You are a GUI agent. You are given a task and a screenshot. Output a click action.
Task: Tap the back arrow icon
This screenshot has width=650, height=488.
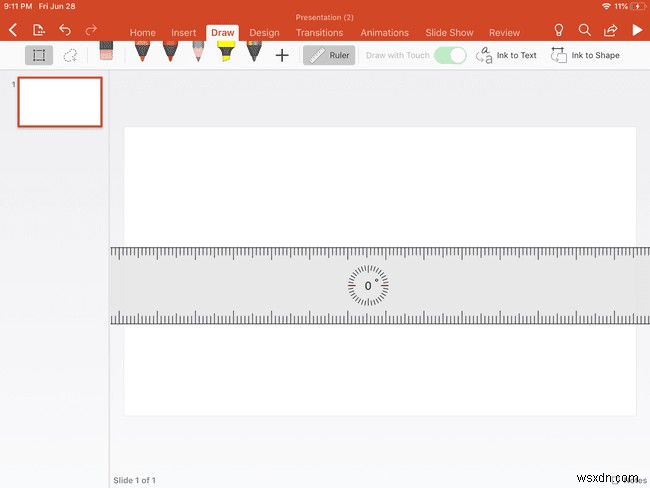(13, 30)
